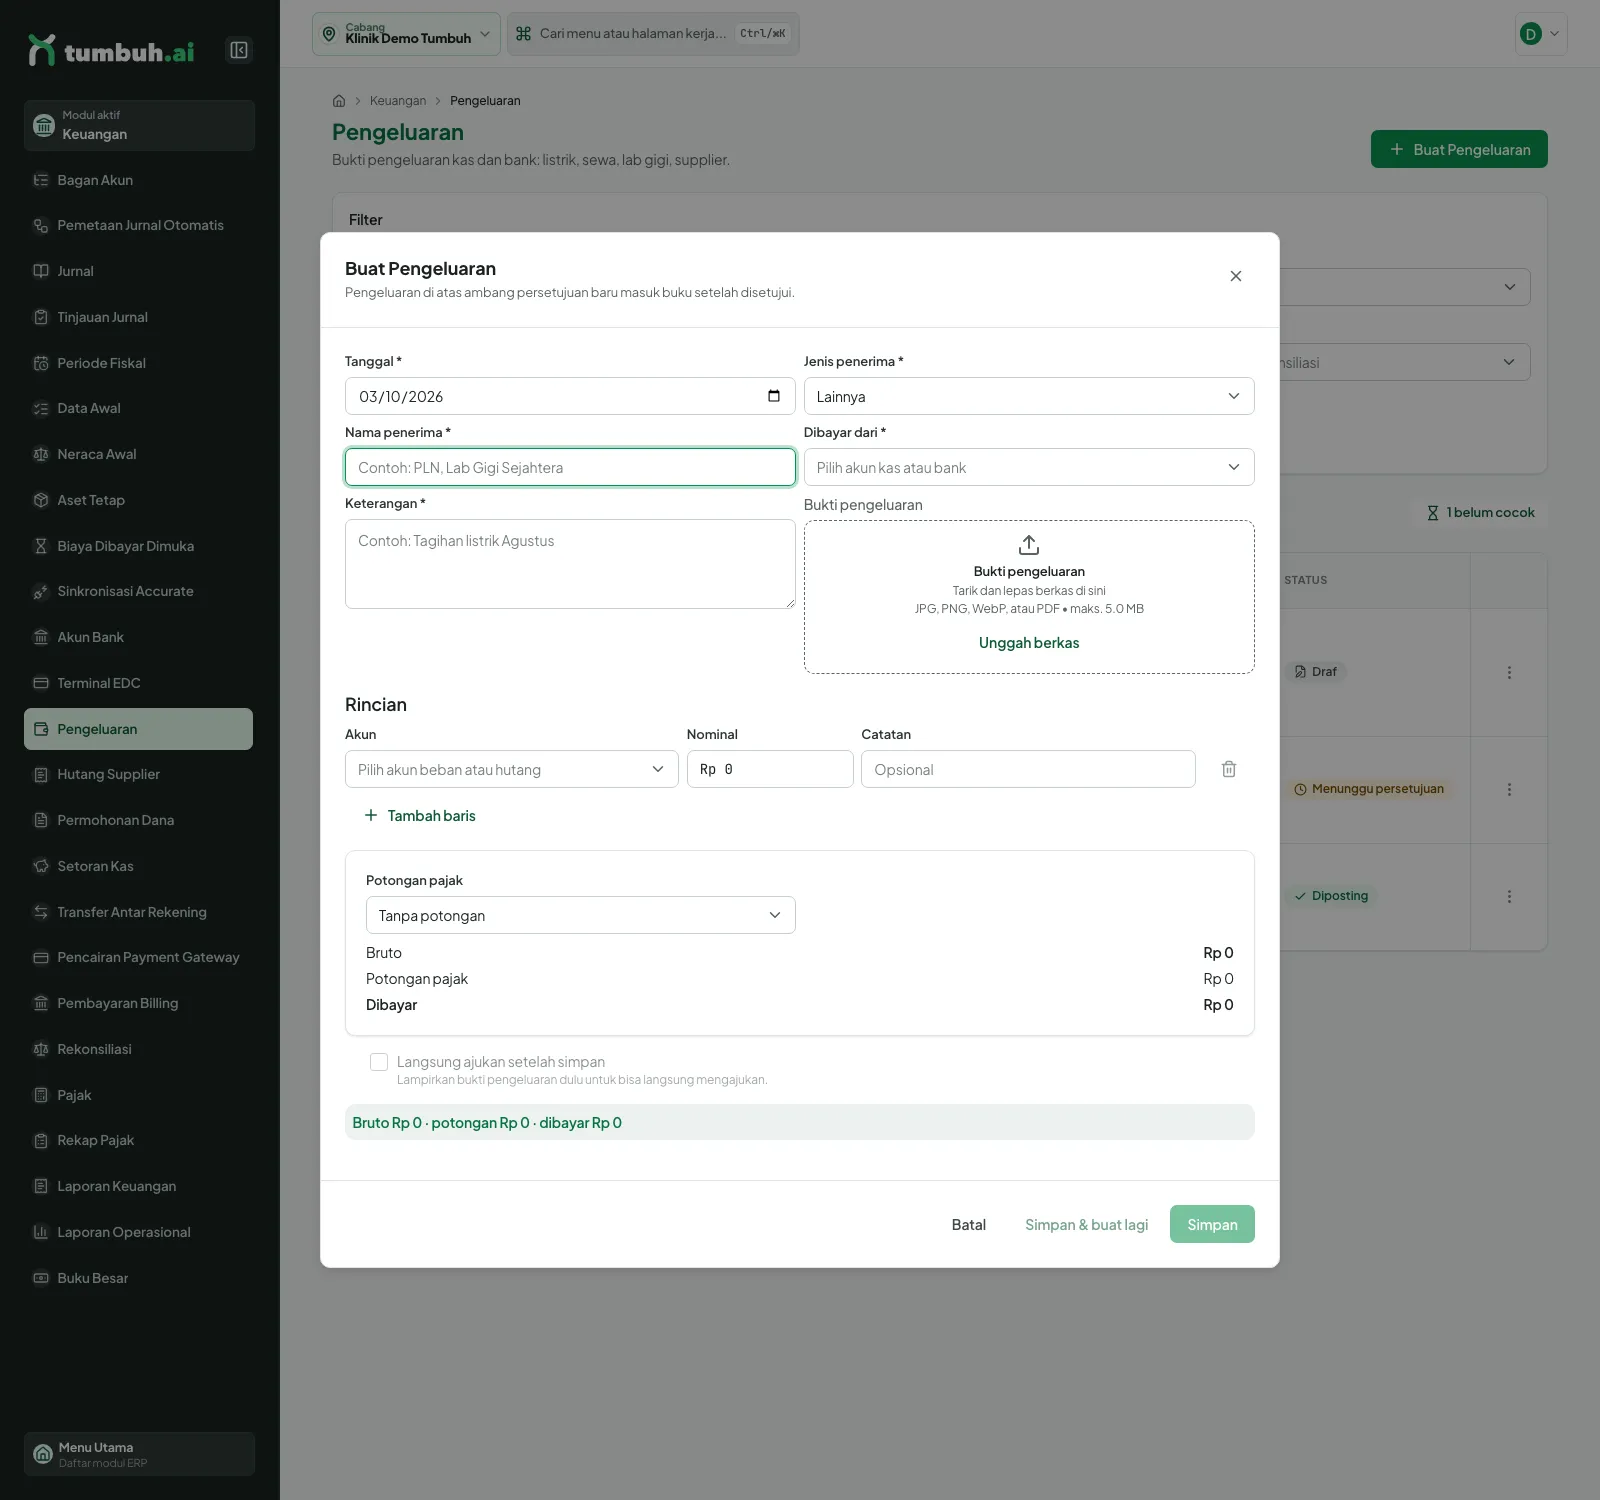Expand the Cabang Klinik Demo Tumbuh selector

click(x=406, y=34)
